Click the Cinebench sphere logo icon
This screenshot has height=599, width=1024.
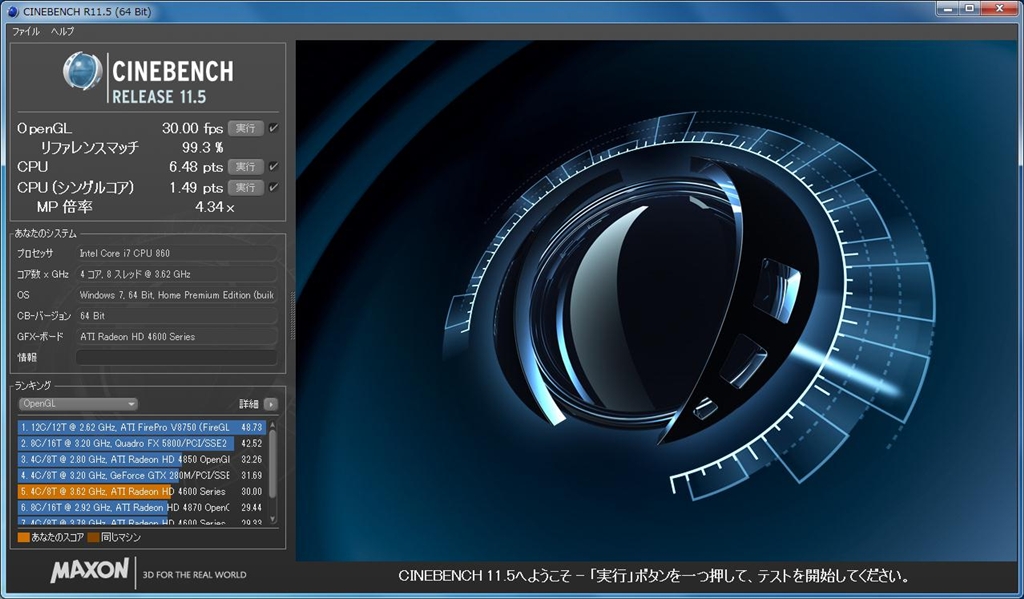[x=83, y=72]
